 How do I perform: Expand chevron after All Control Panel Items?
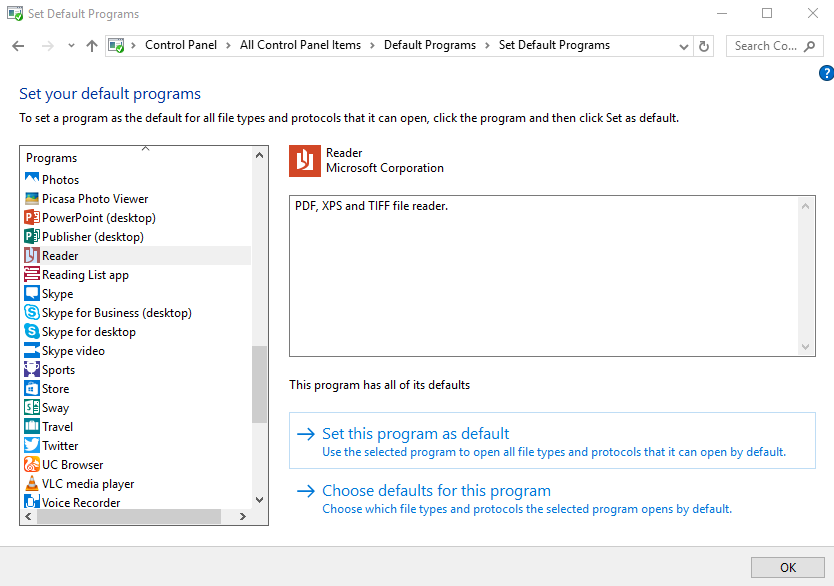372,46
